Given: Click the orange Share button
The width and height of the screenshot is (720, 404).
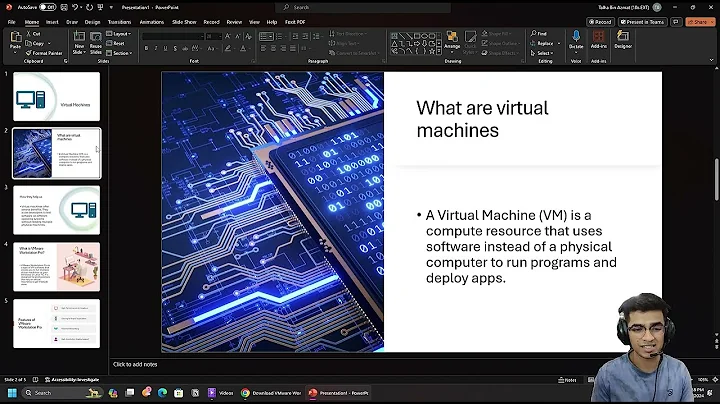Looking at the screenshot, I should click(x=700, y=22).
